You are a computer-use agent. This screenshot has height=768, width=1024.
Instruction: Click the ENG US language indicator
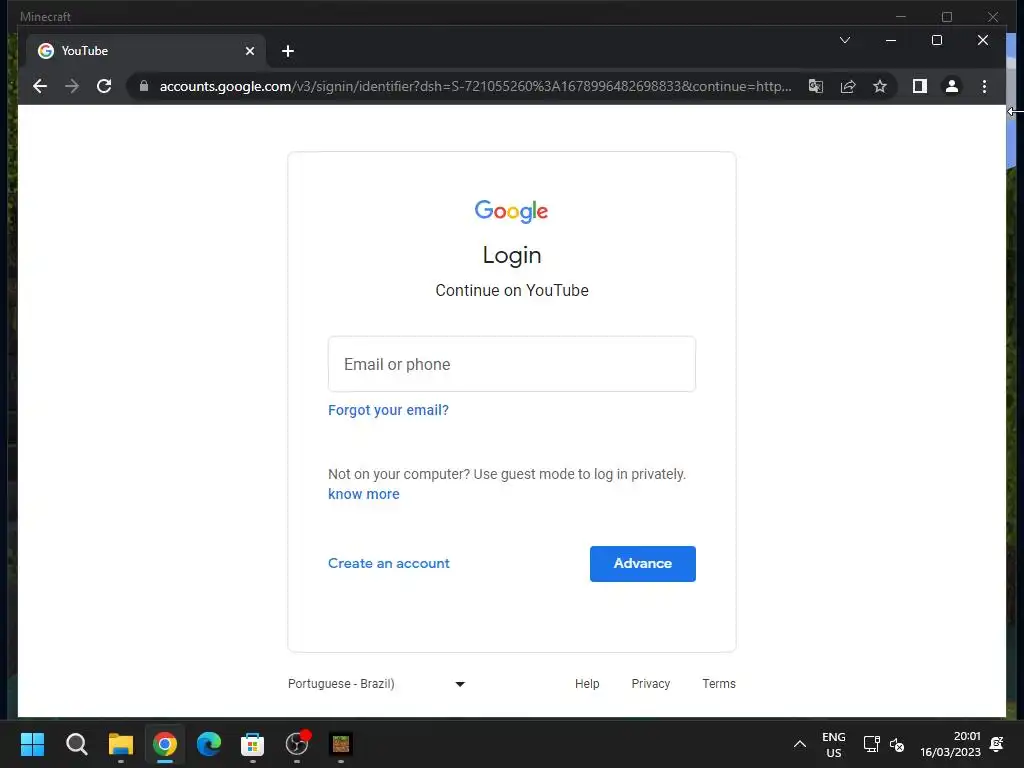pyautogui.click(x=833, y=744)
